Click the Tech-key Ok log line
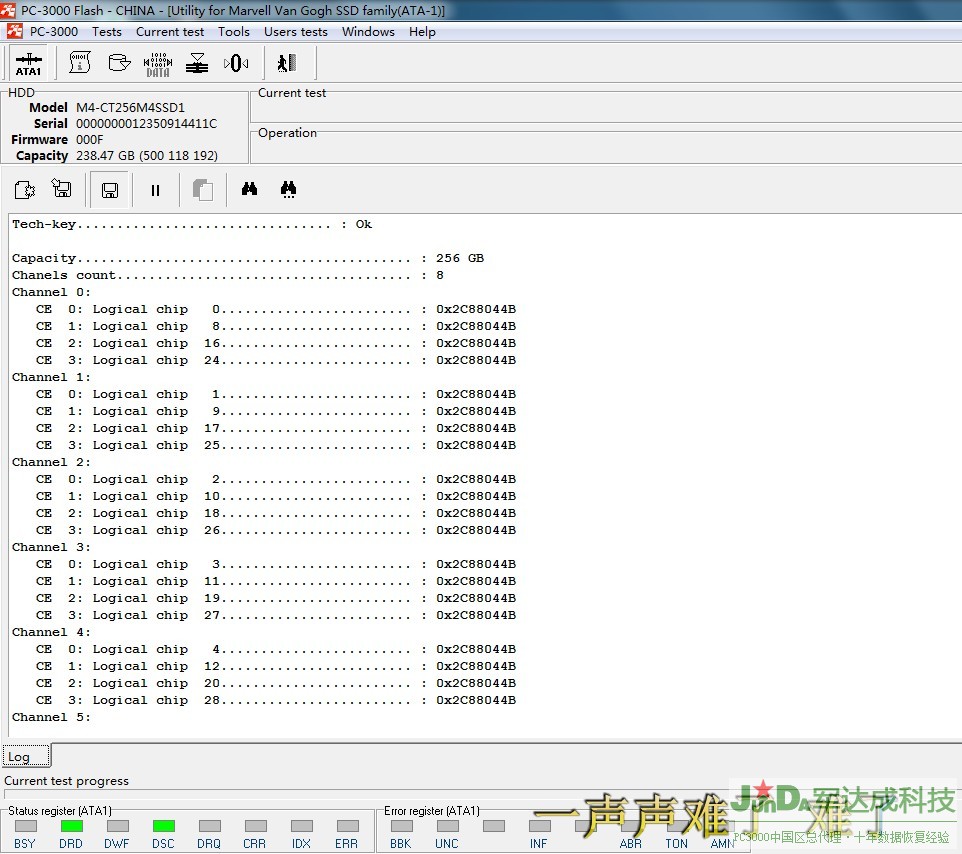Viewport: 962px width, 854px height. [192, 224]
